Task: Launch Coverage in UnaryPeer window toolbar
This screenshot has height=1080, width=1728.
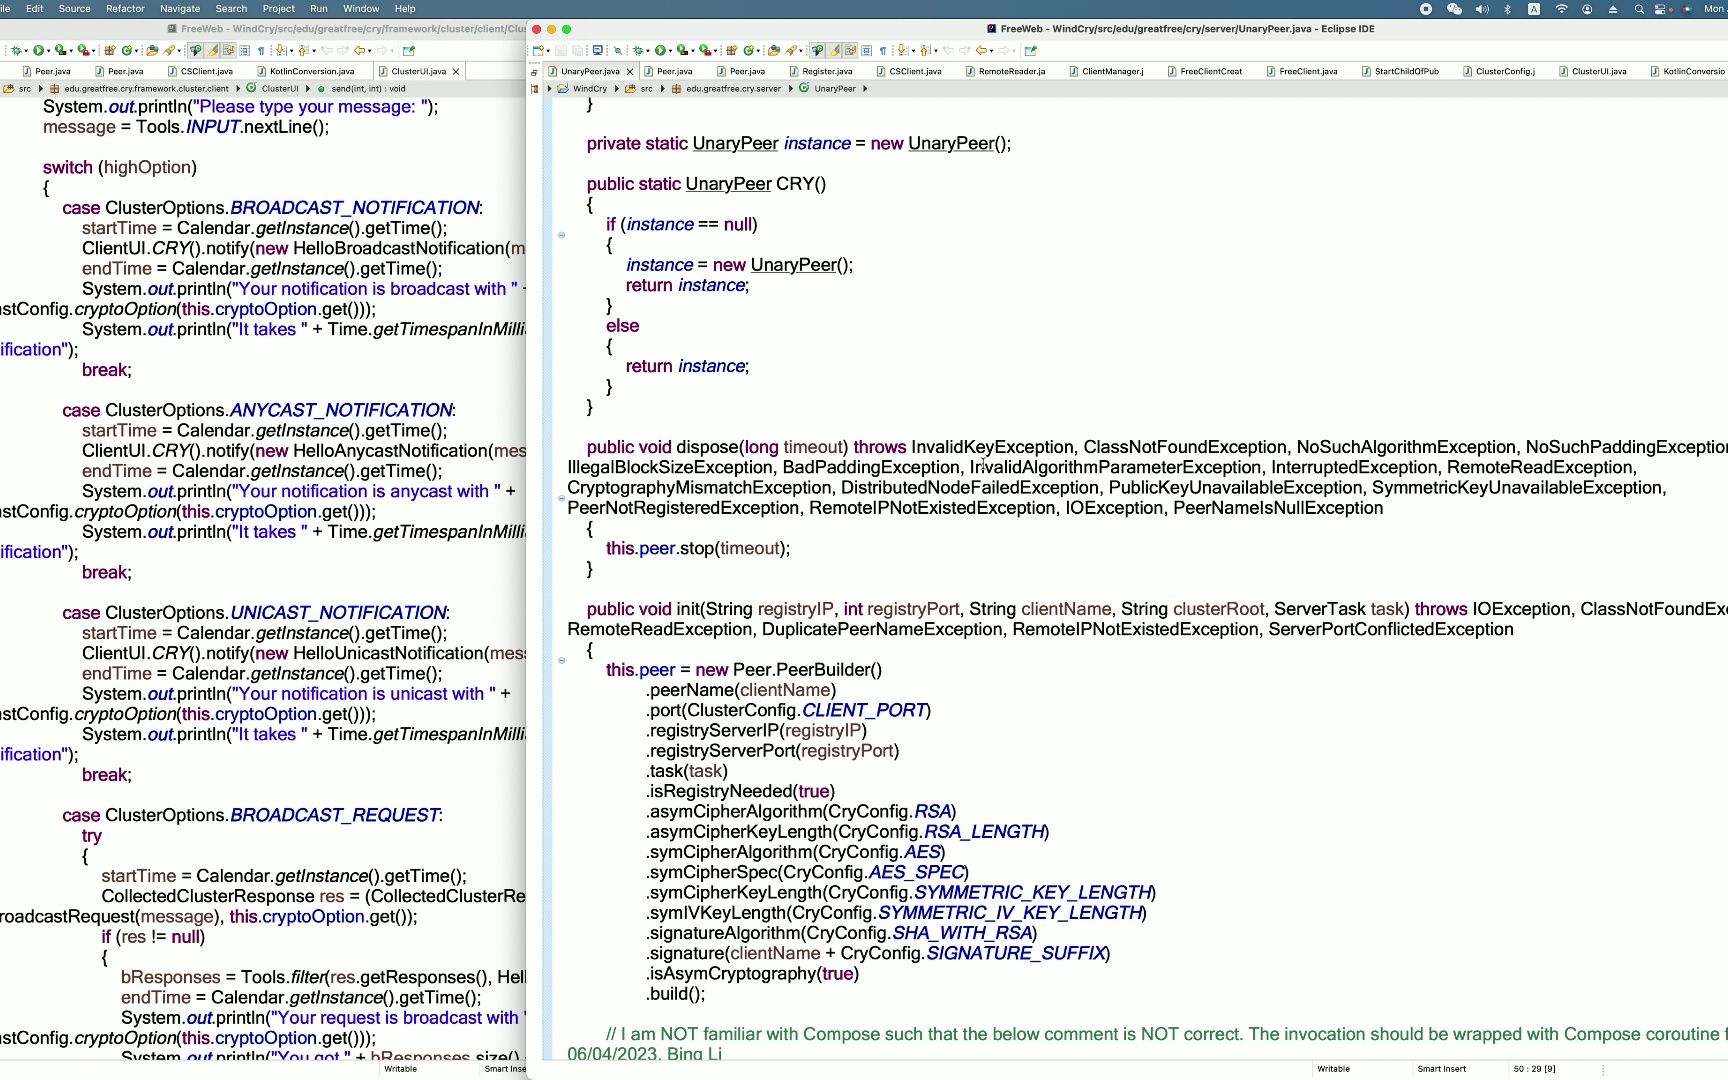Action: point(682,50)
